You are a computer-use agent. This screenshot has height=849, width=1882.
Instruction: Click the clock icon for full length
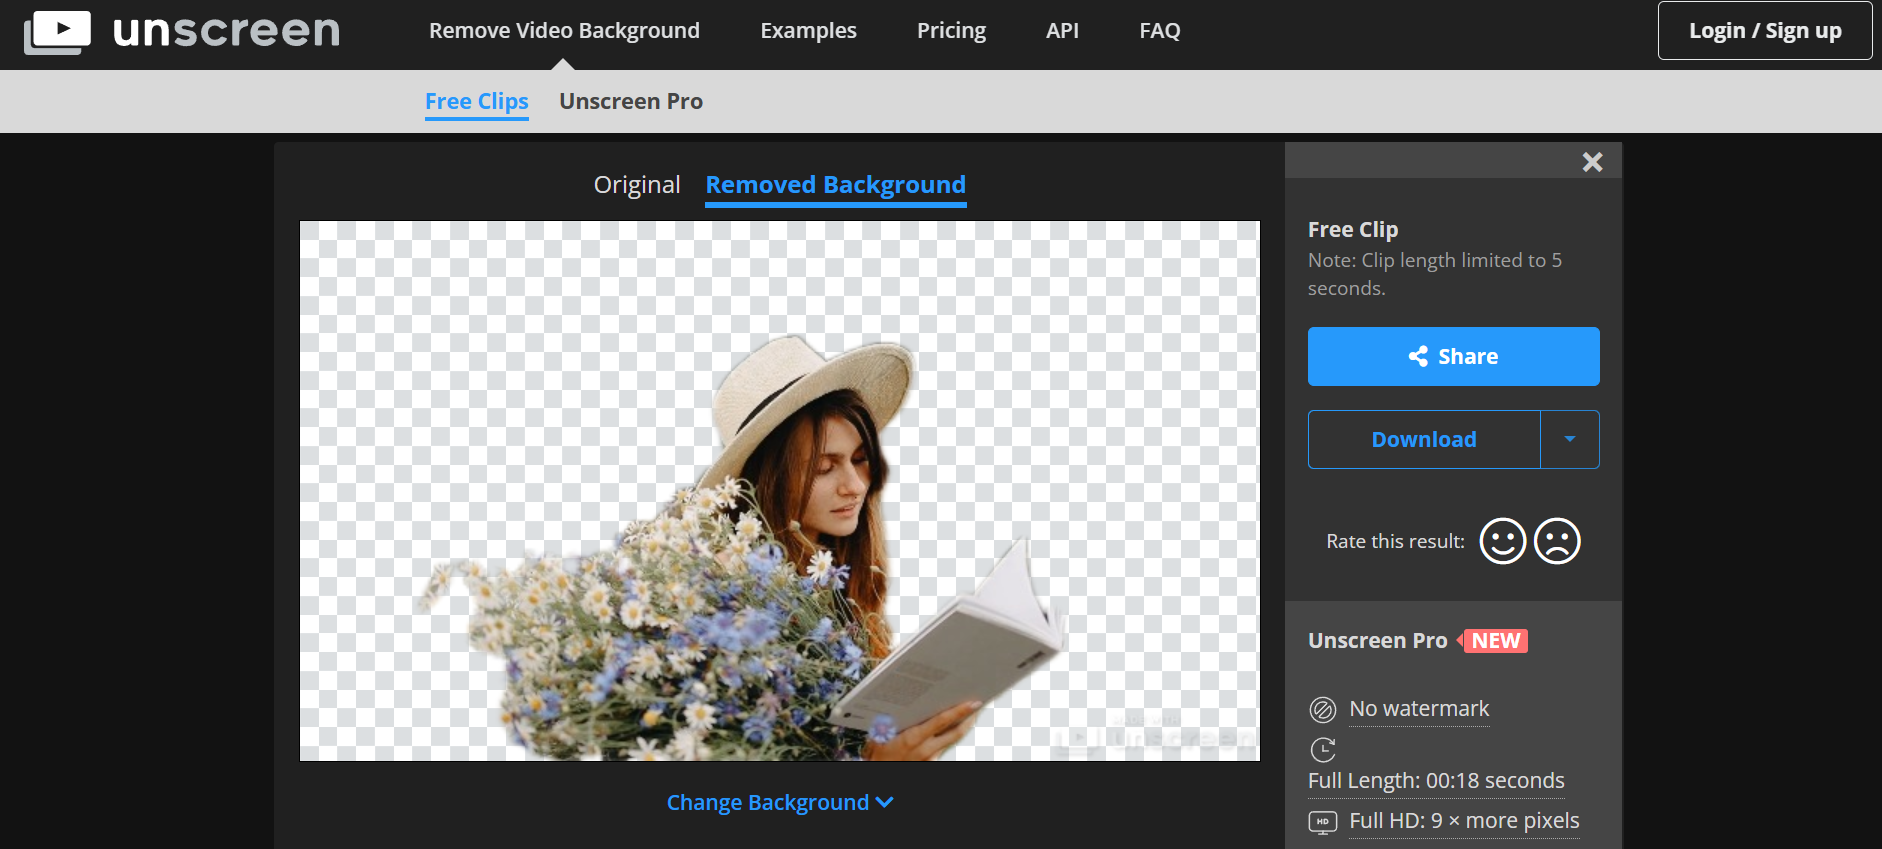[1323, 749]
